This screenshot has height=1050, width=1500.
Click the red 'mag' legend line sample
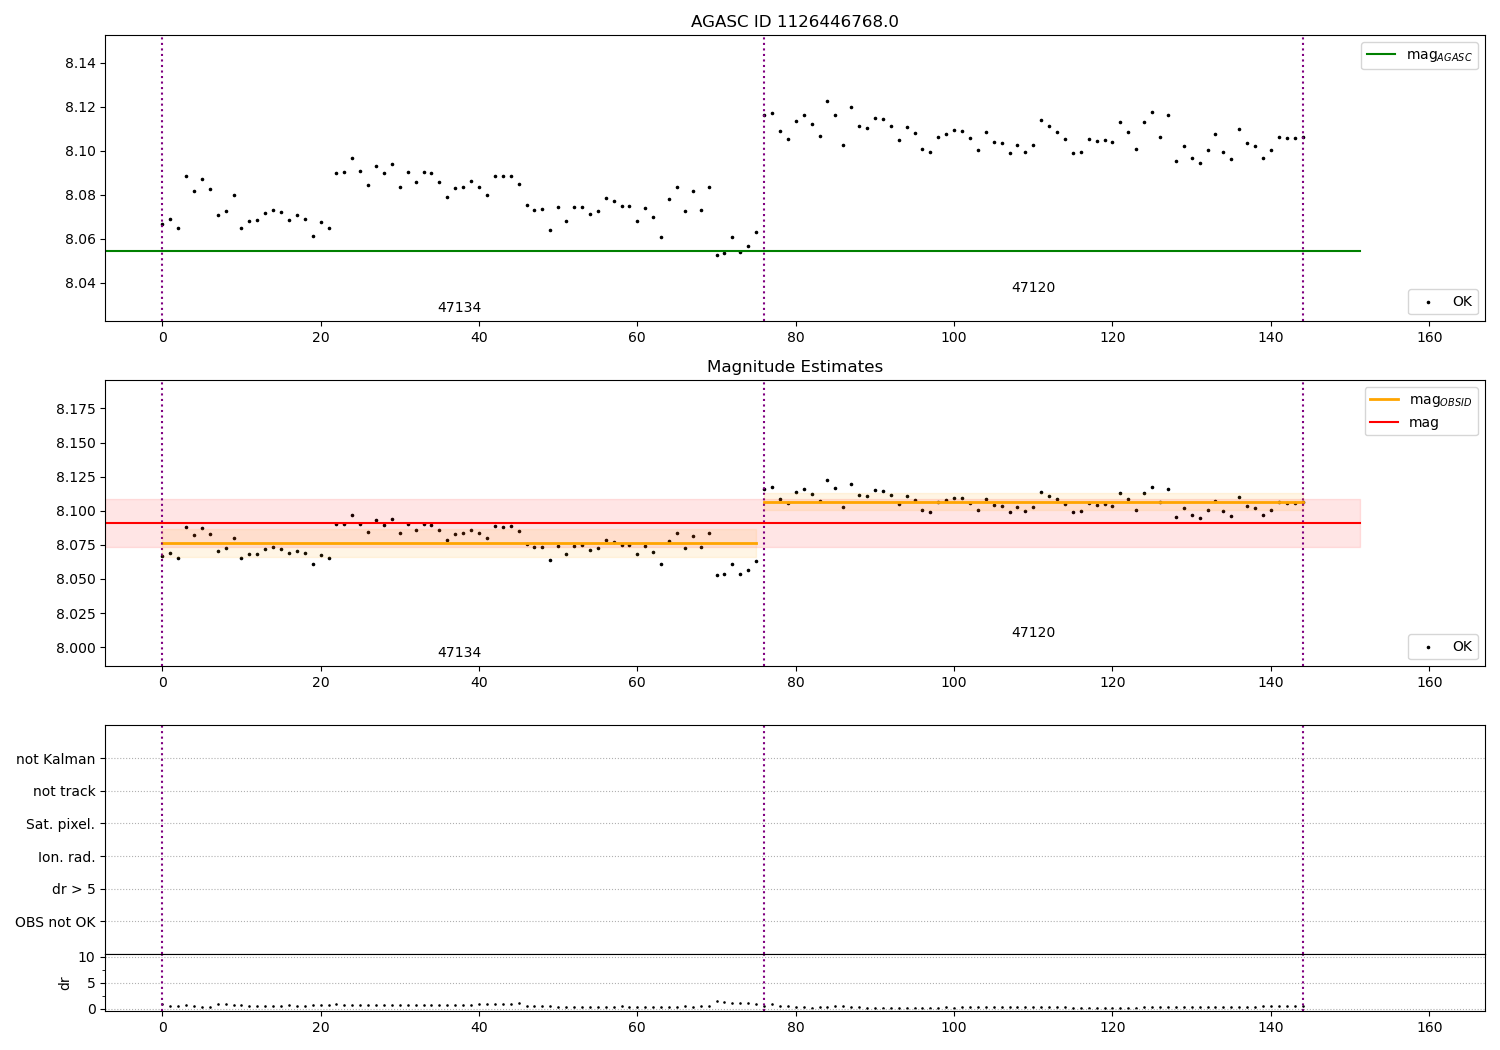pyautogui.click(x=1384, y=423)
